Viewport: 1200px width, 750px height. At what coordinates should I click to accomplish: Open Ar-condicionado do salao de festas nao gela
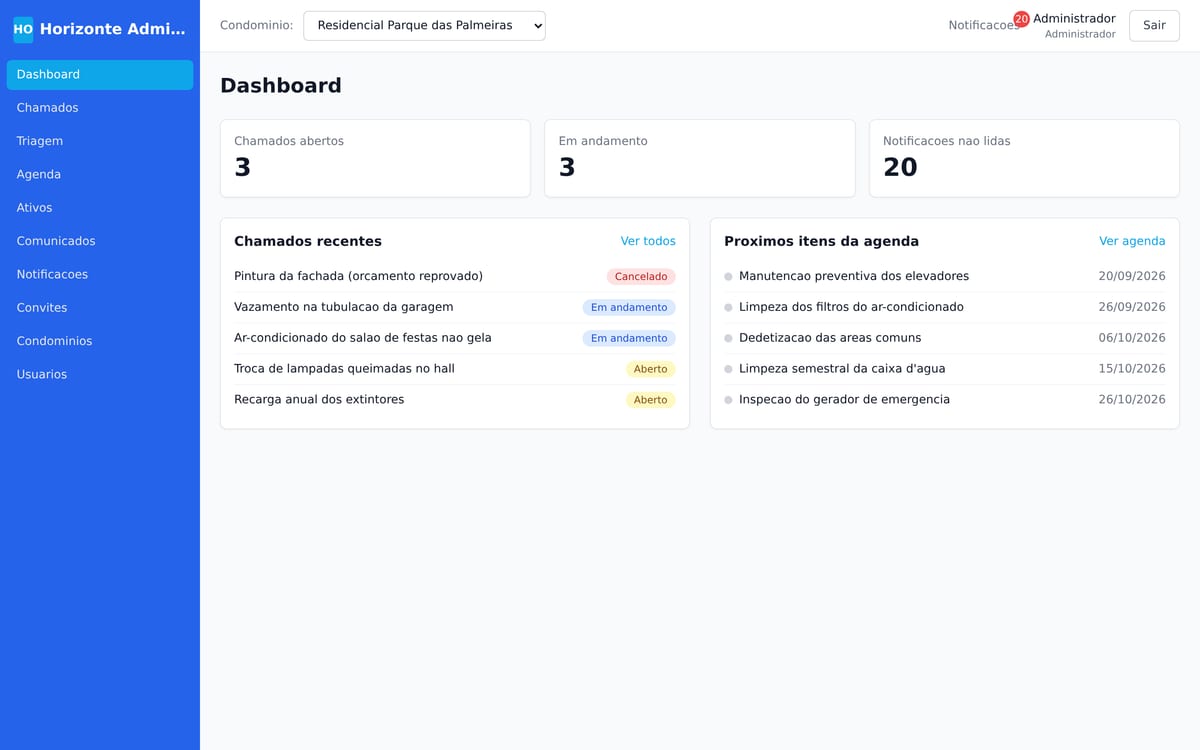pos(363,338)
